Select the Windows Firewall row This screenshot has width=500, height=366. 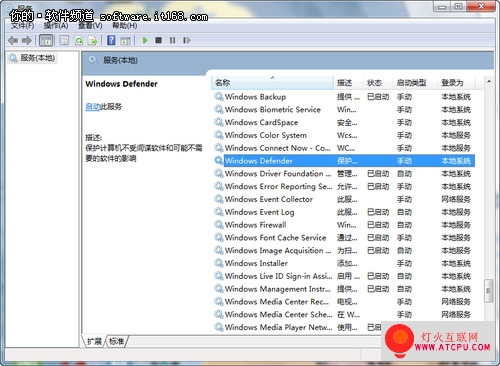click(344, 225)
